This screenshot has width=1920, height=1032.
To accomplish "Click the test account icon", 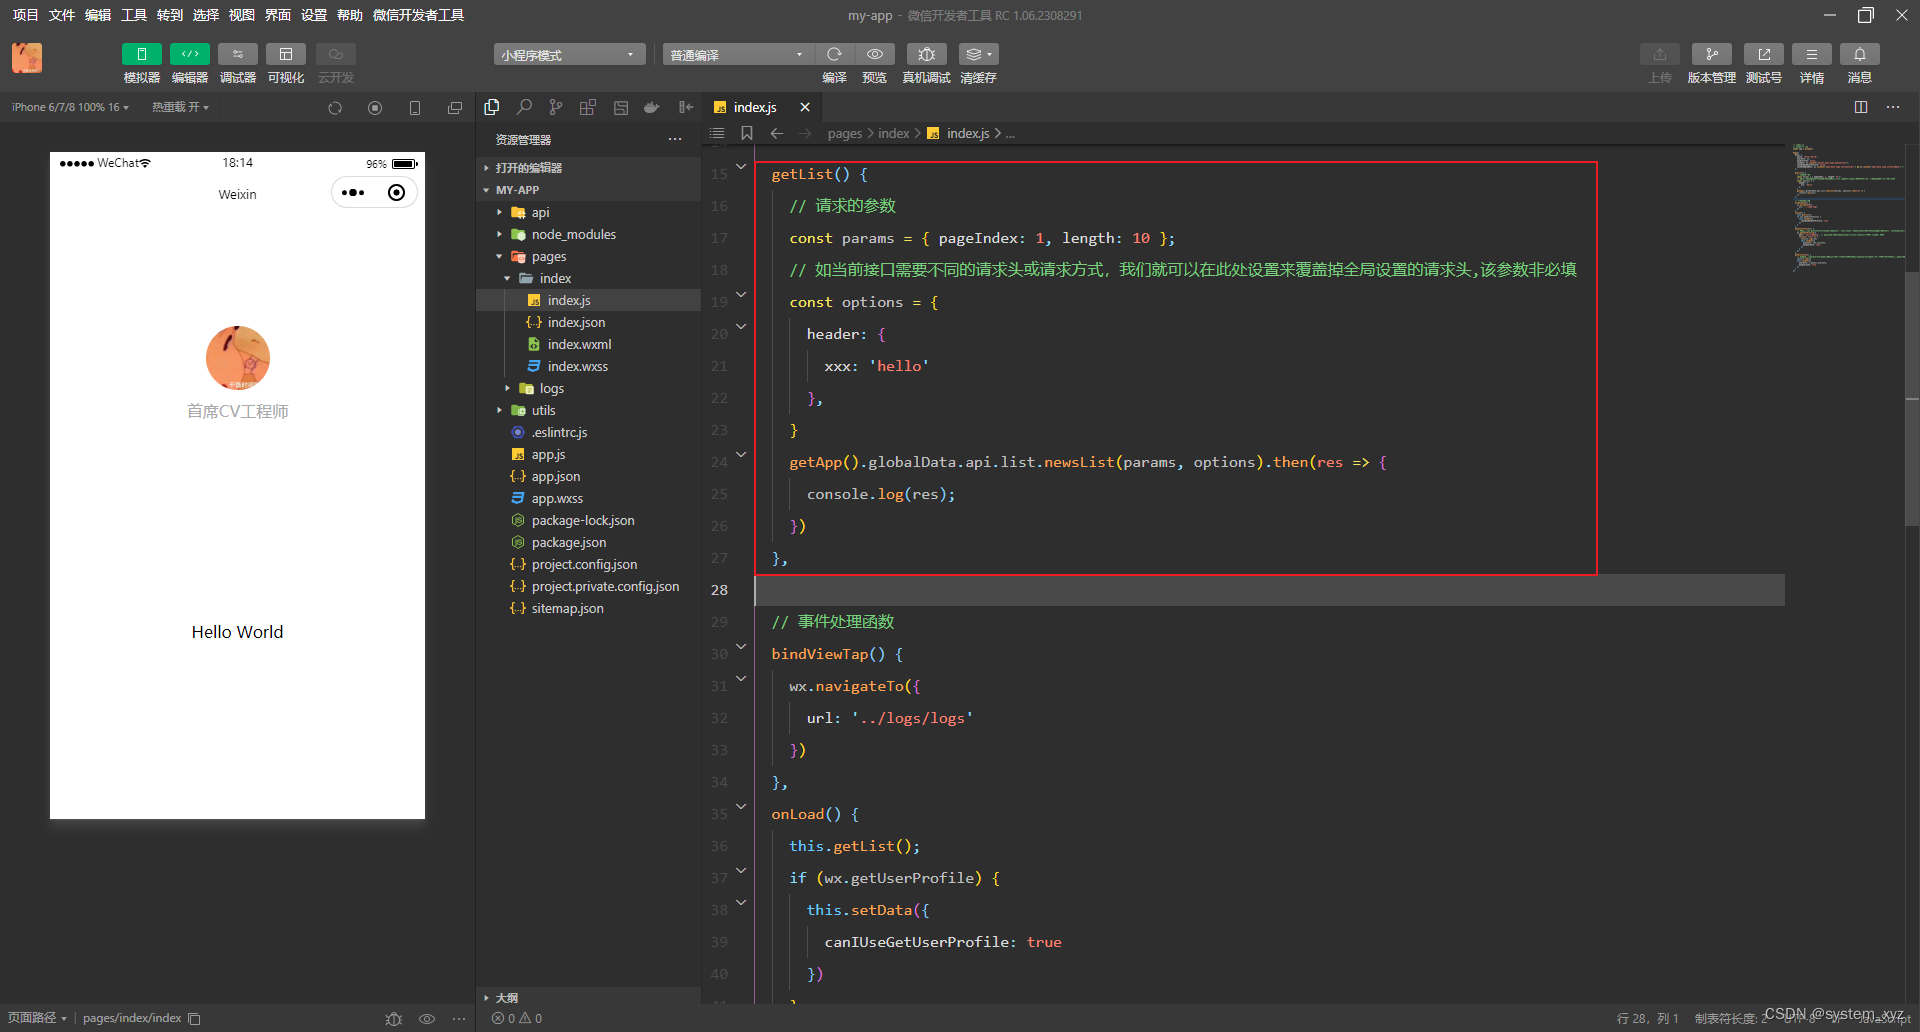I will pyautogui.click(x=1764, y=54).
